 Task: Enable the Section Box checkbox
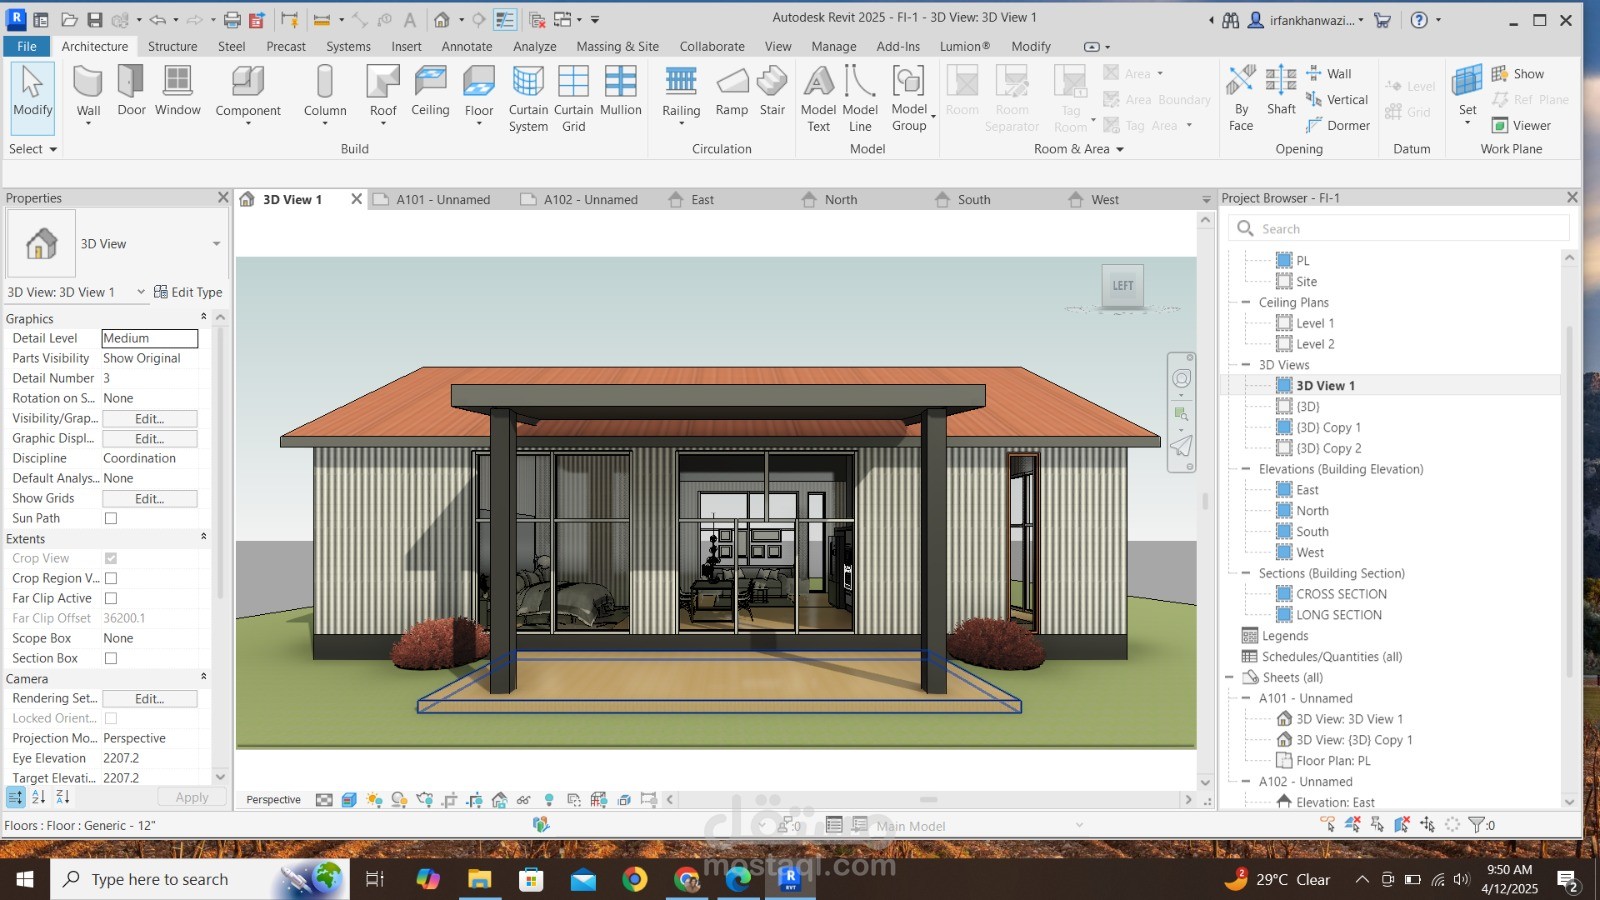pyautogui.click(x=110, y=658)
